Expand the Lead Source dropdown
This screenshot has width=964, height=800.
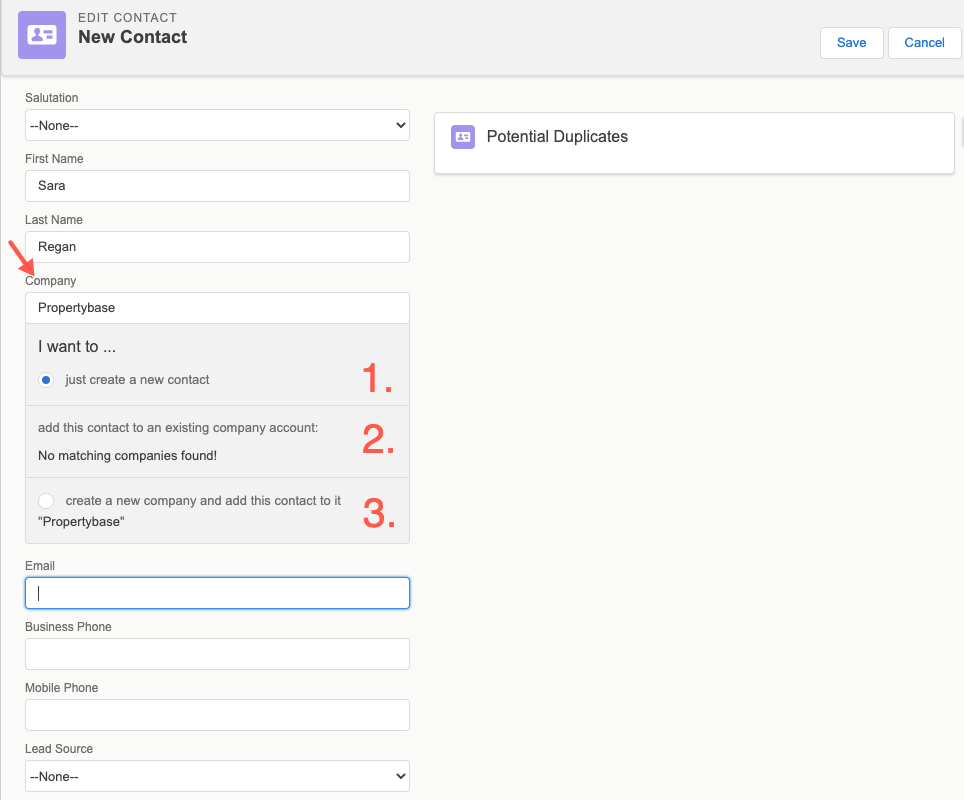pyautogui.click(x=217, y=776)
